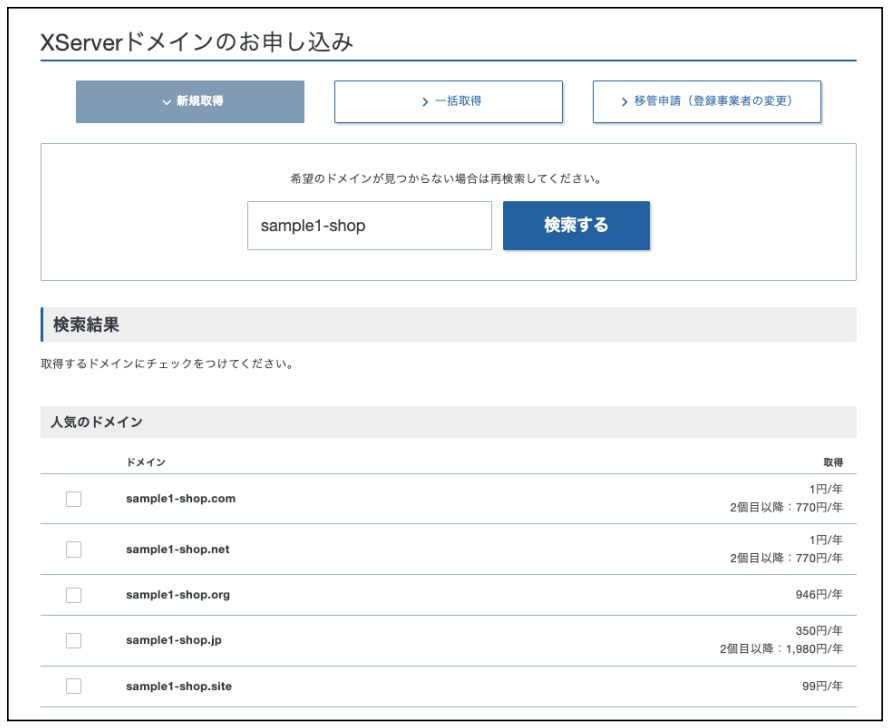Click the ドメイン column header

pyautogui.click(x=145, y=462)
